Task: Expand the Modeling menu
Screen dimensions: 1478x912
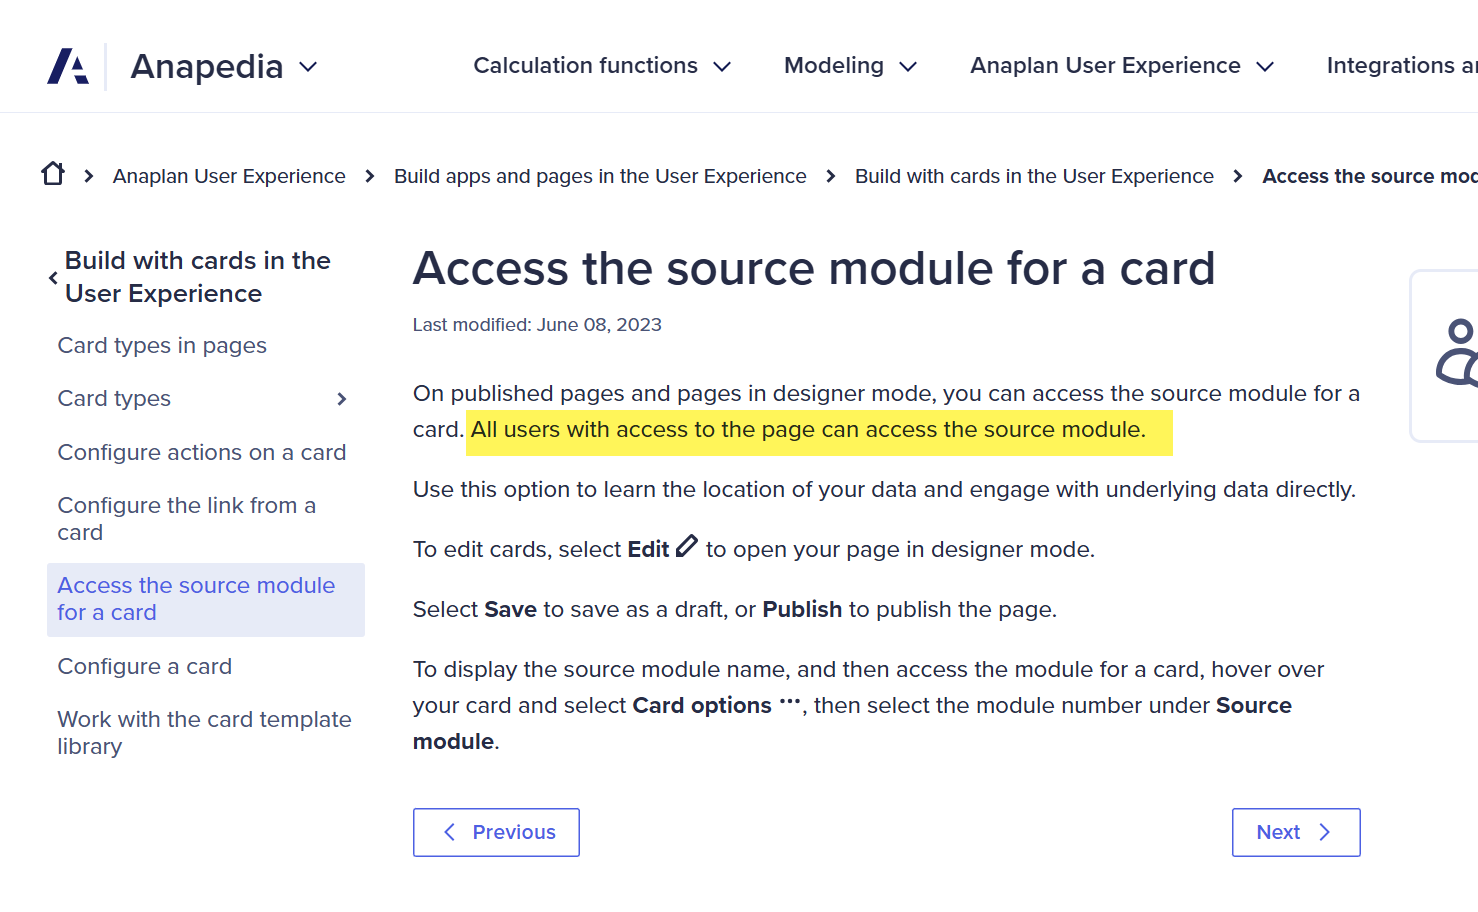Action: (x=850, y=66)
